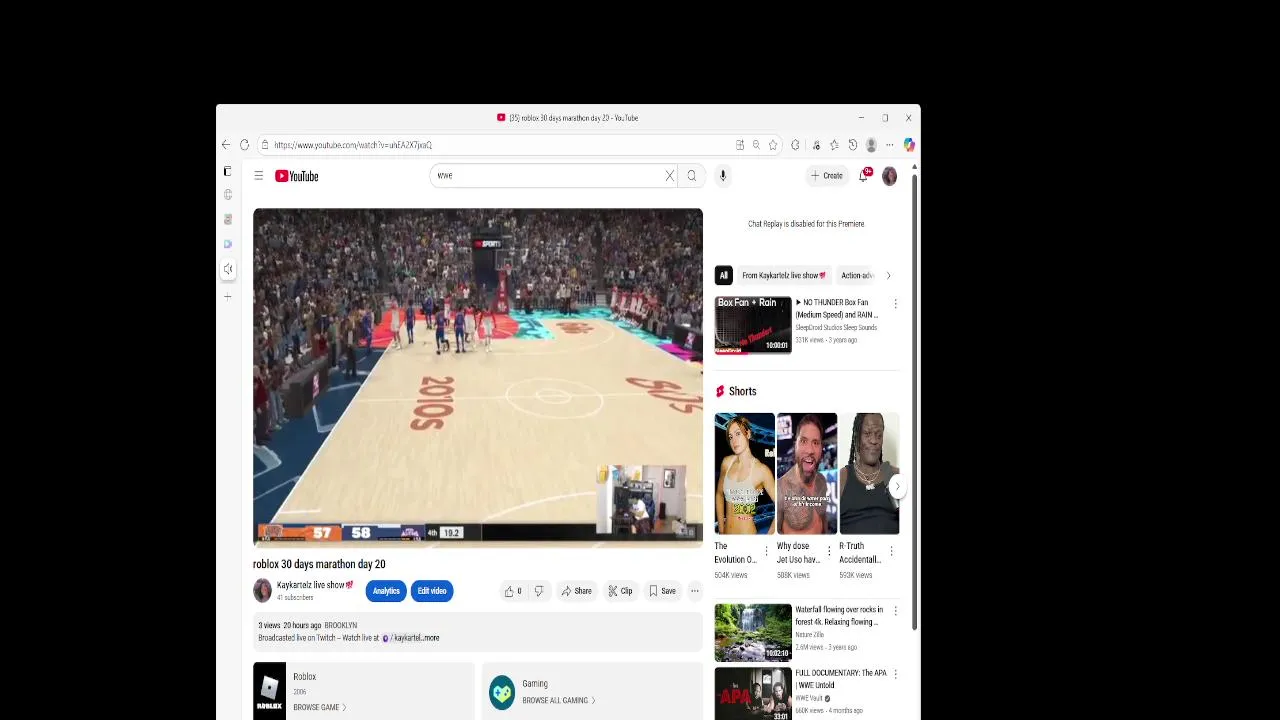Add new tab with sidebar plus
The height and width of the screenshot is (720, 1280).
[228, 296]
